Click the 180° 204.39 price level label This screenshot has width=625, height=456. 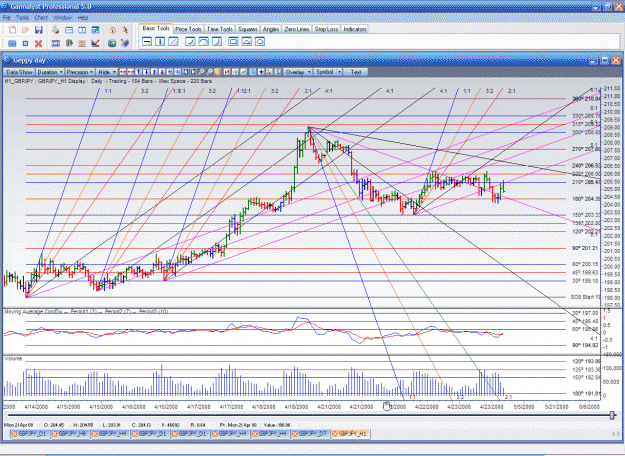pyautogui.click(x=586, y=199)
